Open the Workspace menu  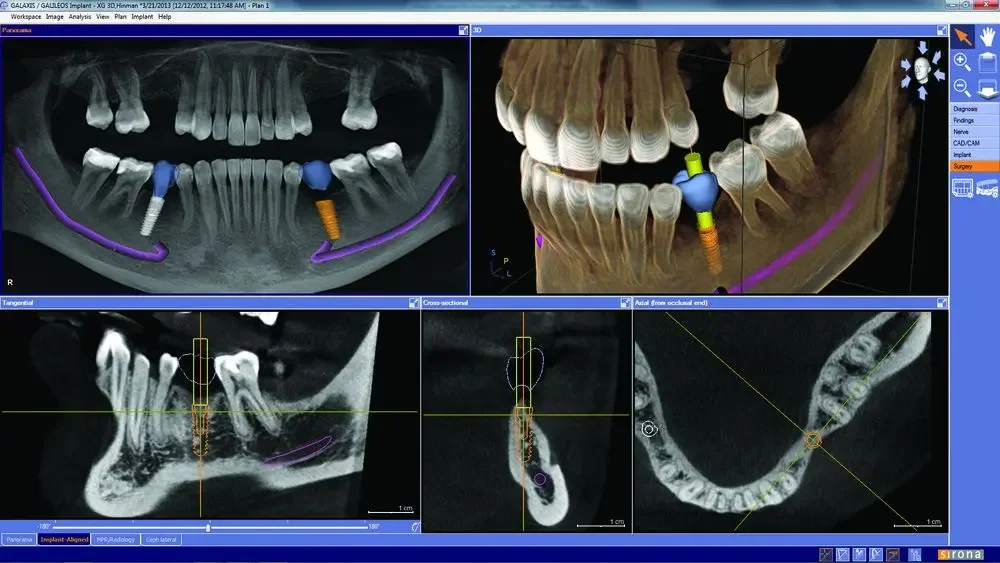click(26, 17)
